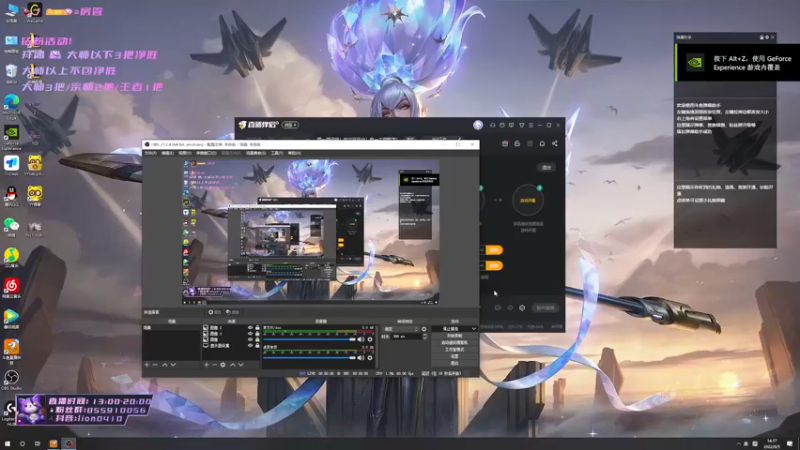800x450 pixels.
Task: Open the Docks menu in OBS
Action: 206,153
